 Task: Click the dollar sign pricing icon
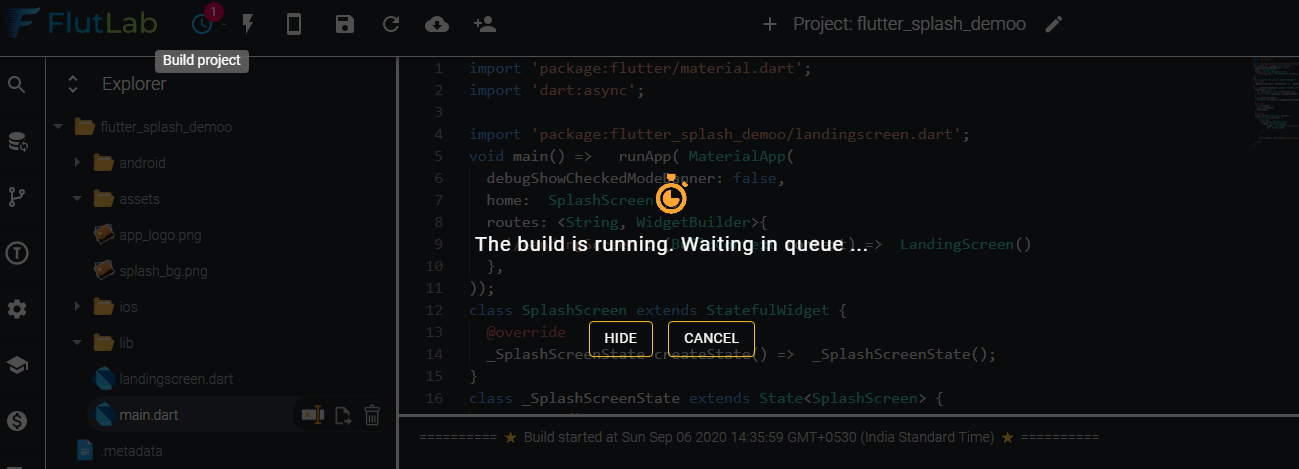click(x=16, y=422)
